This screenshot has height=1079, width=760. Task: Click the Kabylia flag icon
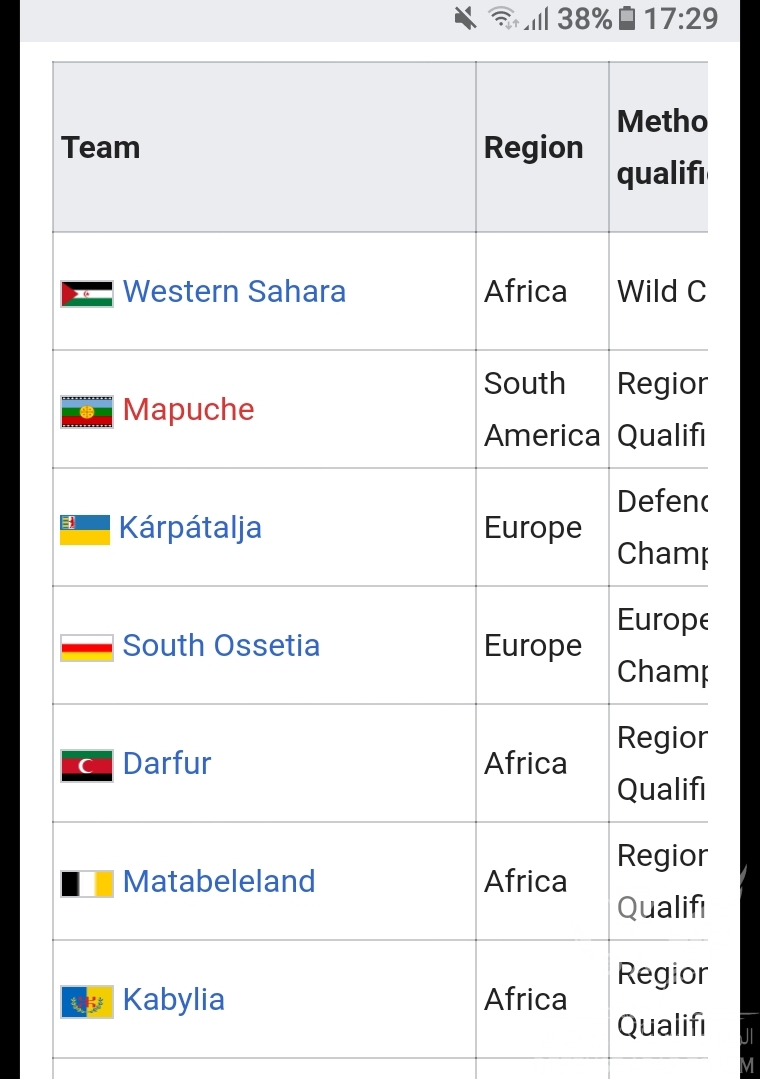point(87,1001)
